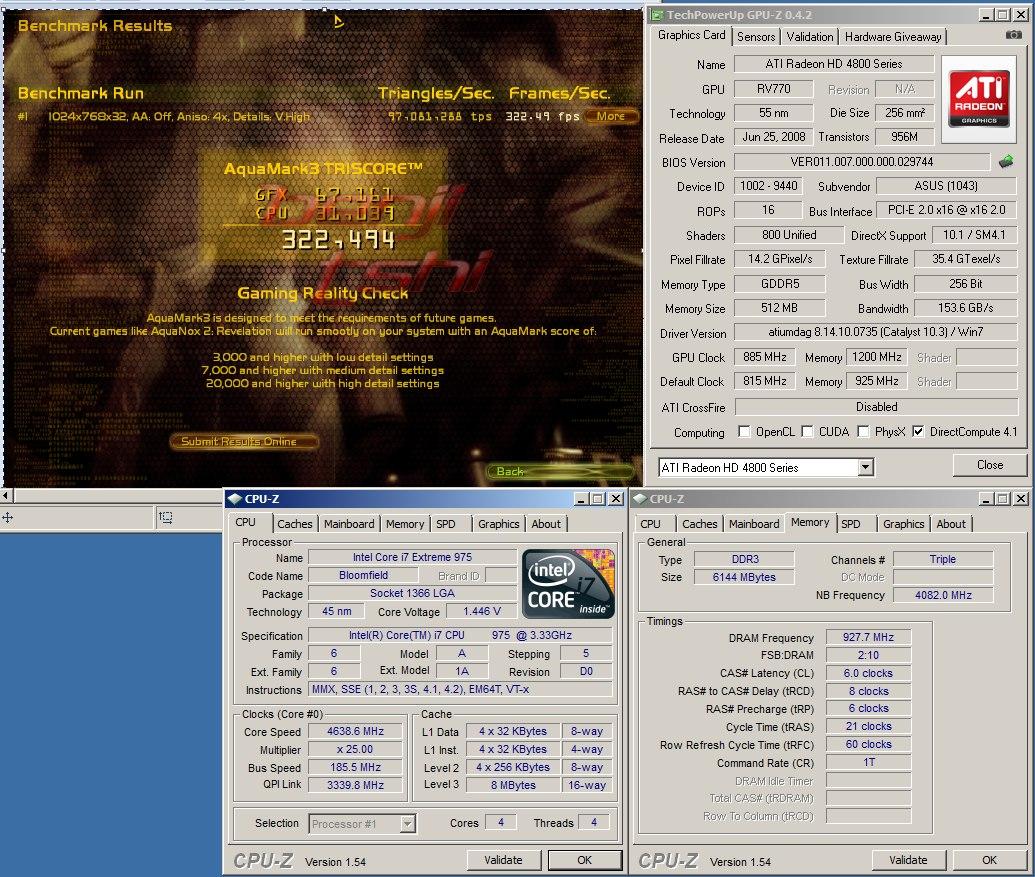1035x877 pixels.
Task: Click the left CPU-Z title bar icon
Action: pyautogui.click(x=234, y=499)
